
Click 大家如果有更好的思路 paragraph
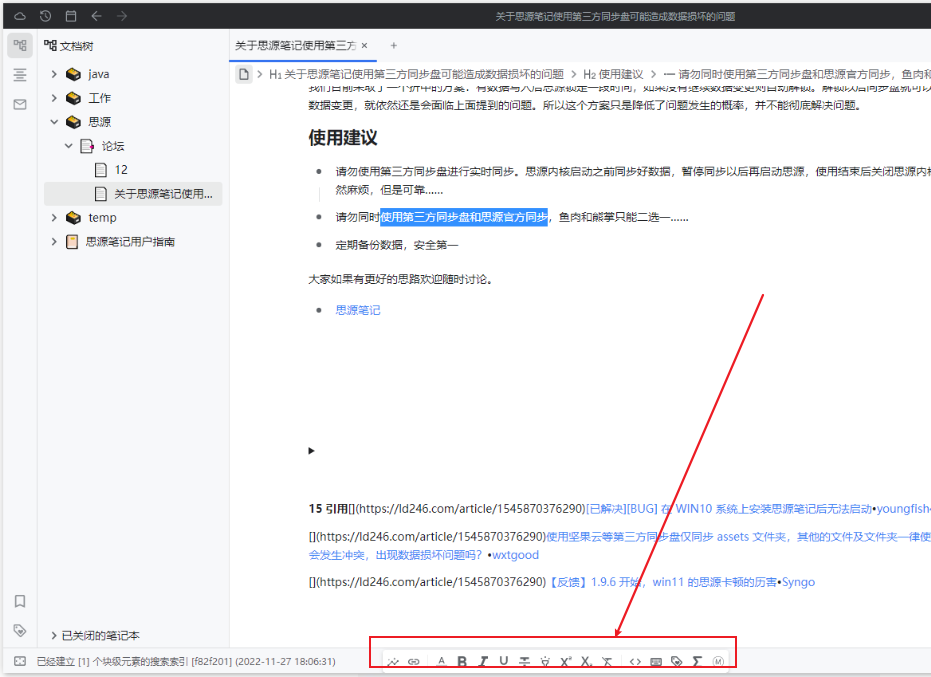(400, 279)
